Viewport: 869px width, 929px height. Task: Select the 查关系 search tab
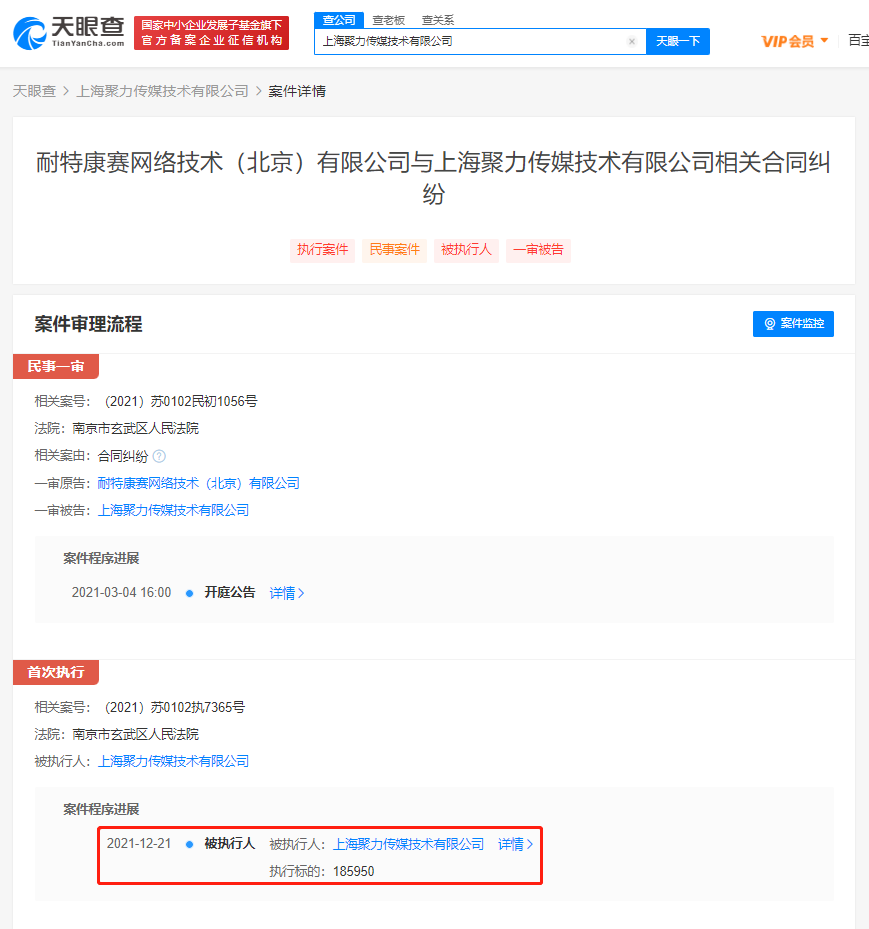[438, 20]
